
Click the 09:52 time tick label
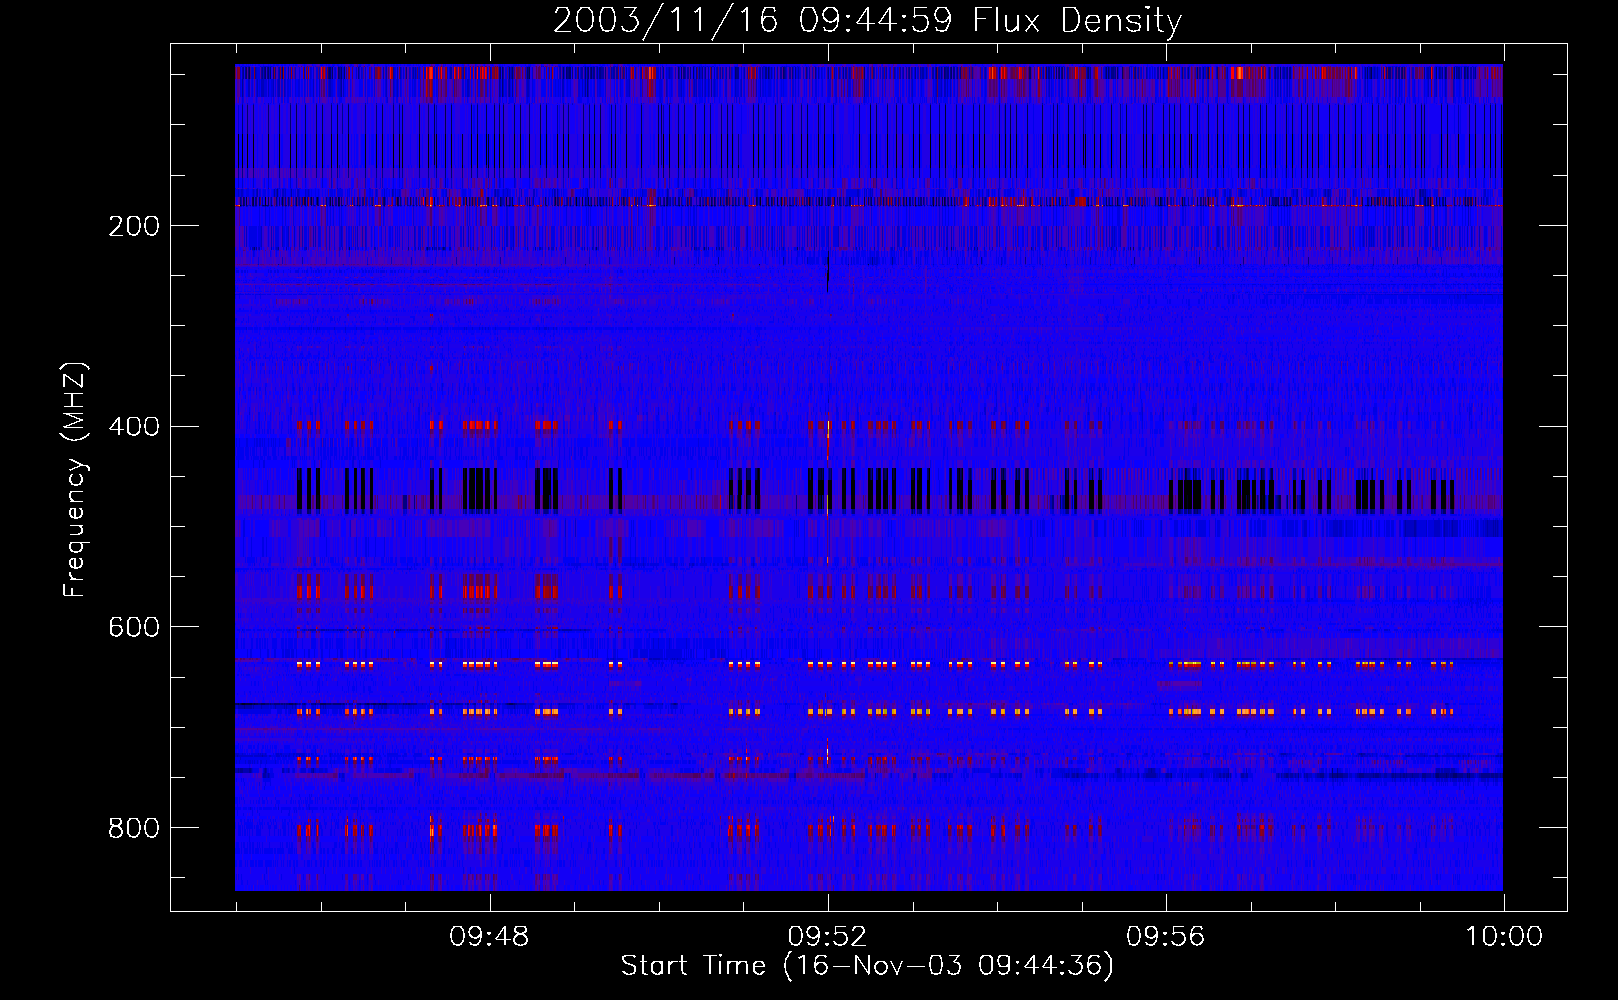pos(827,937)
